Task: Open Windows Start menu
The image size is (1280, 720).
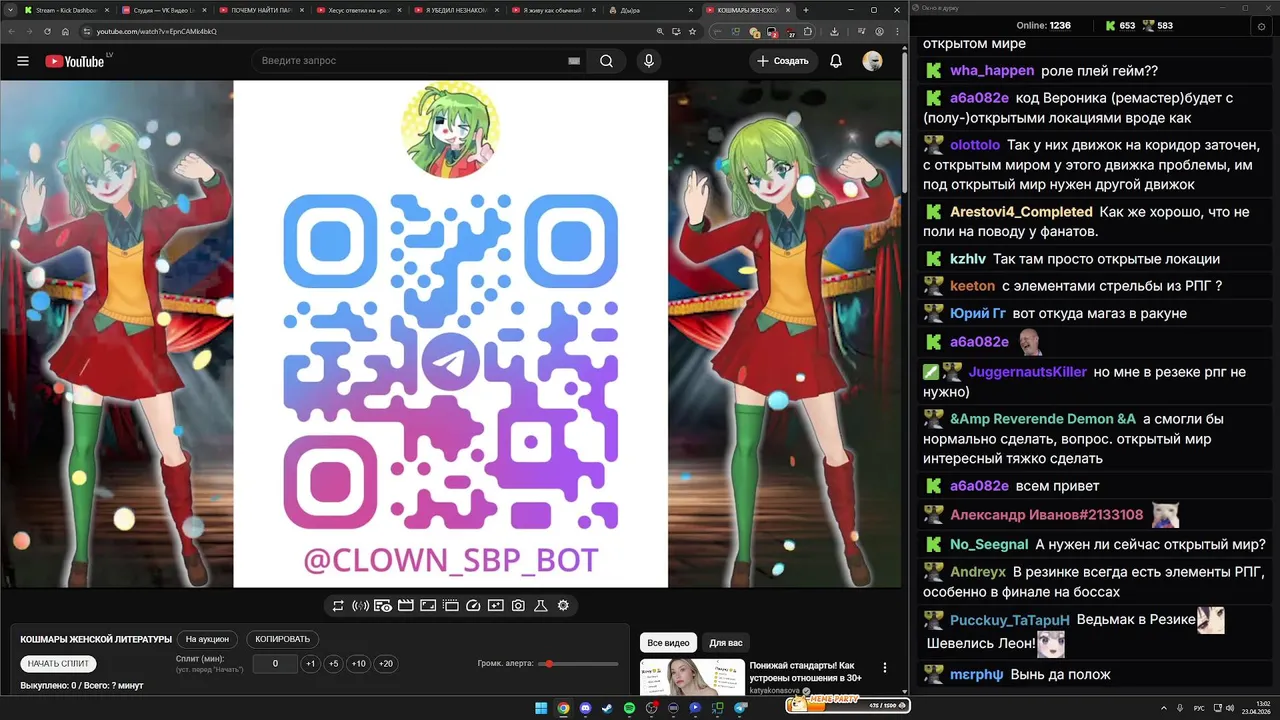Action: coord(541,708)
